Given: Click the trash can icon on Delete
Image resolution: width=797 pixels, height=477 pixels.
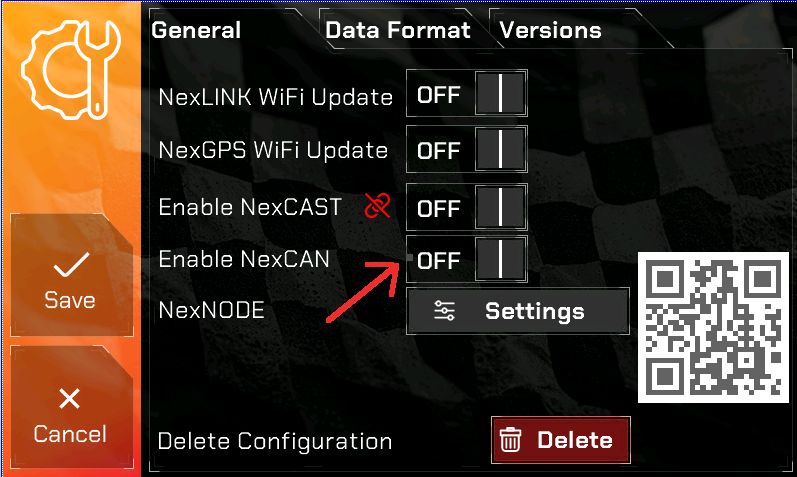Looking at the screenshot, I should point(510,440).
